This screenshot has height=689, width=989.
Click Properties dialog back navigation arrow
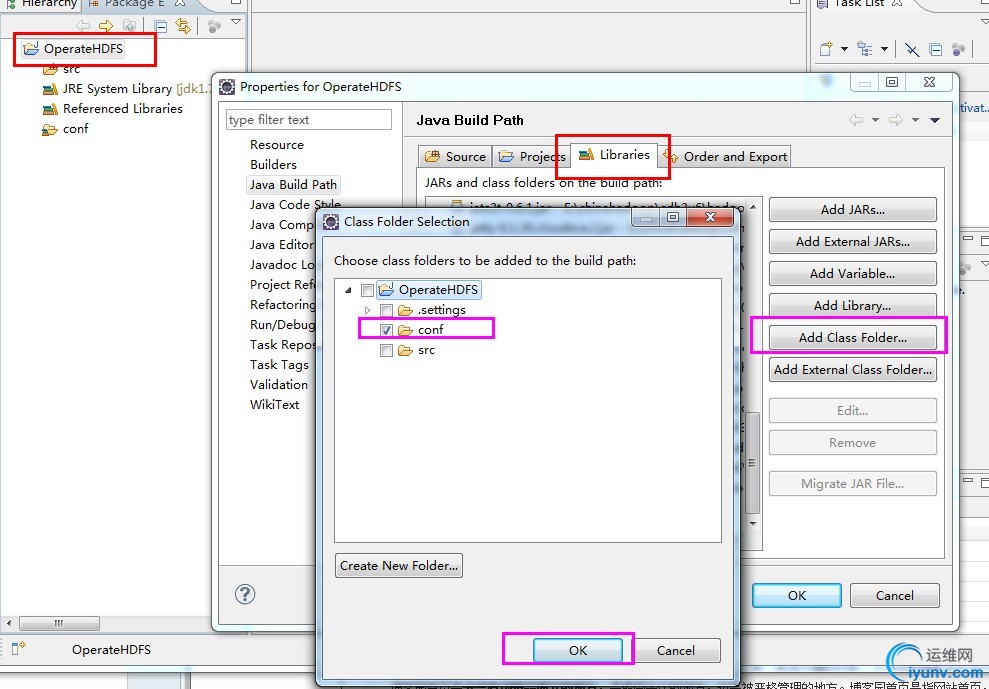coord(855,120)
